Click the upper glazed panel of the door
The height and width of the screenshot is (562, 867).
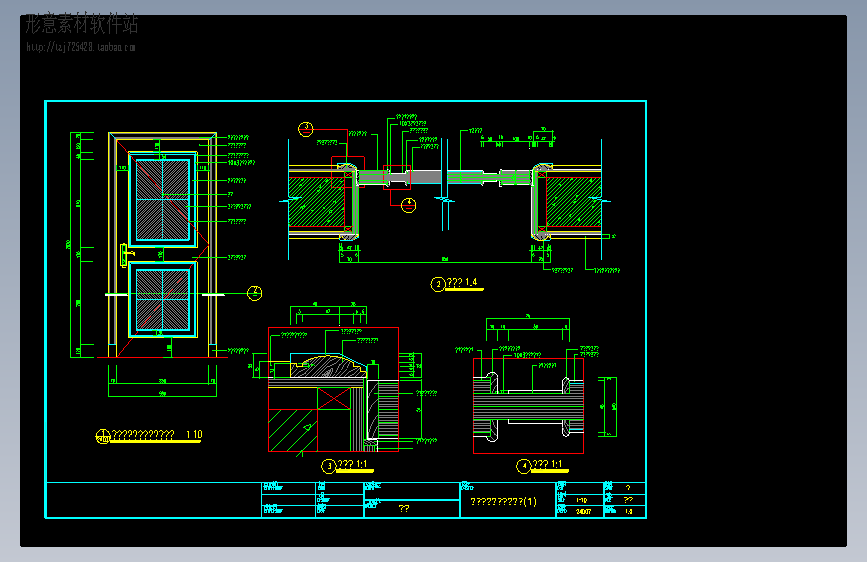[163, 200]
